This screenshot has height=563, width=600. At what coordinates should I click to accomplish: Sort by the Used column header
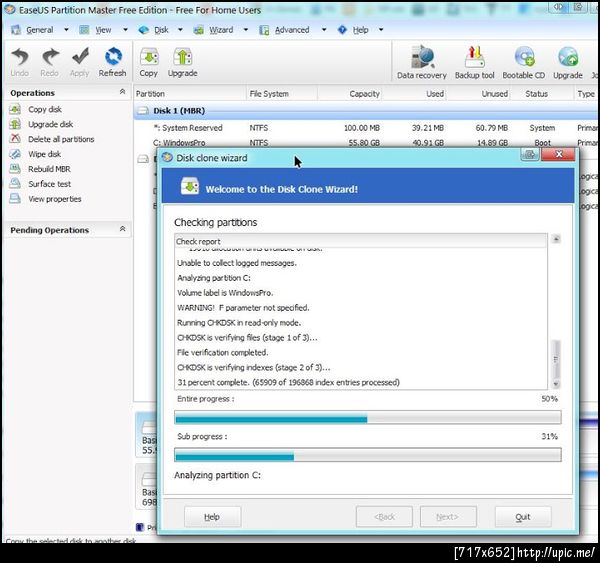pos(414,94)
